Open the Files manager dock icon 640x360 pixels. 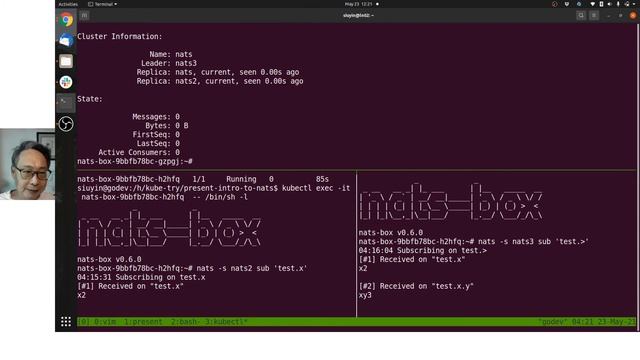tap(66, 61)
